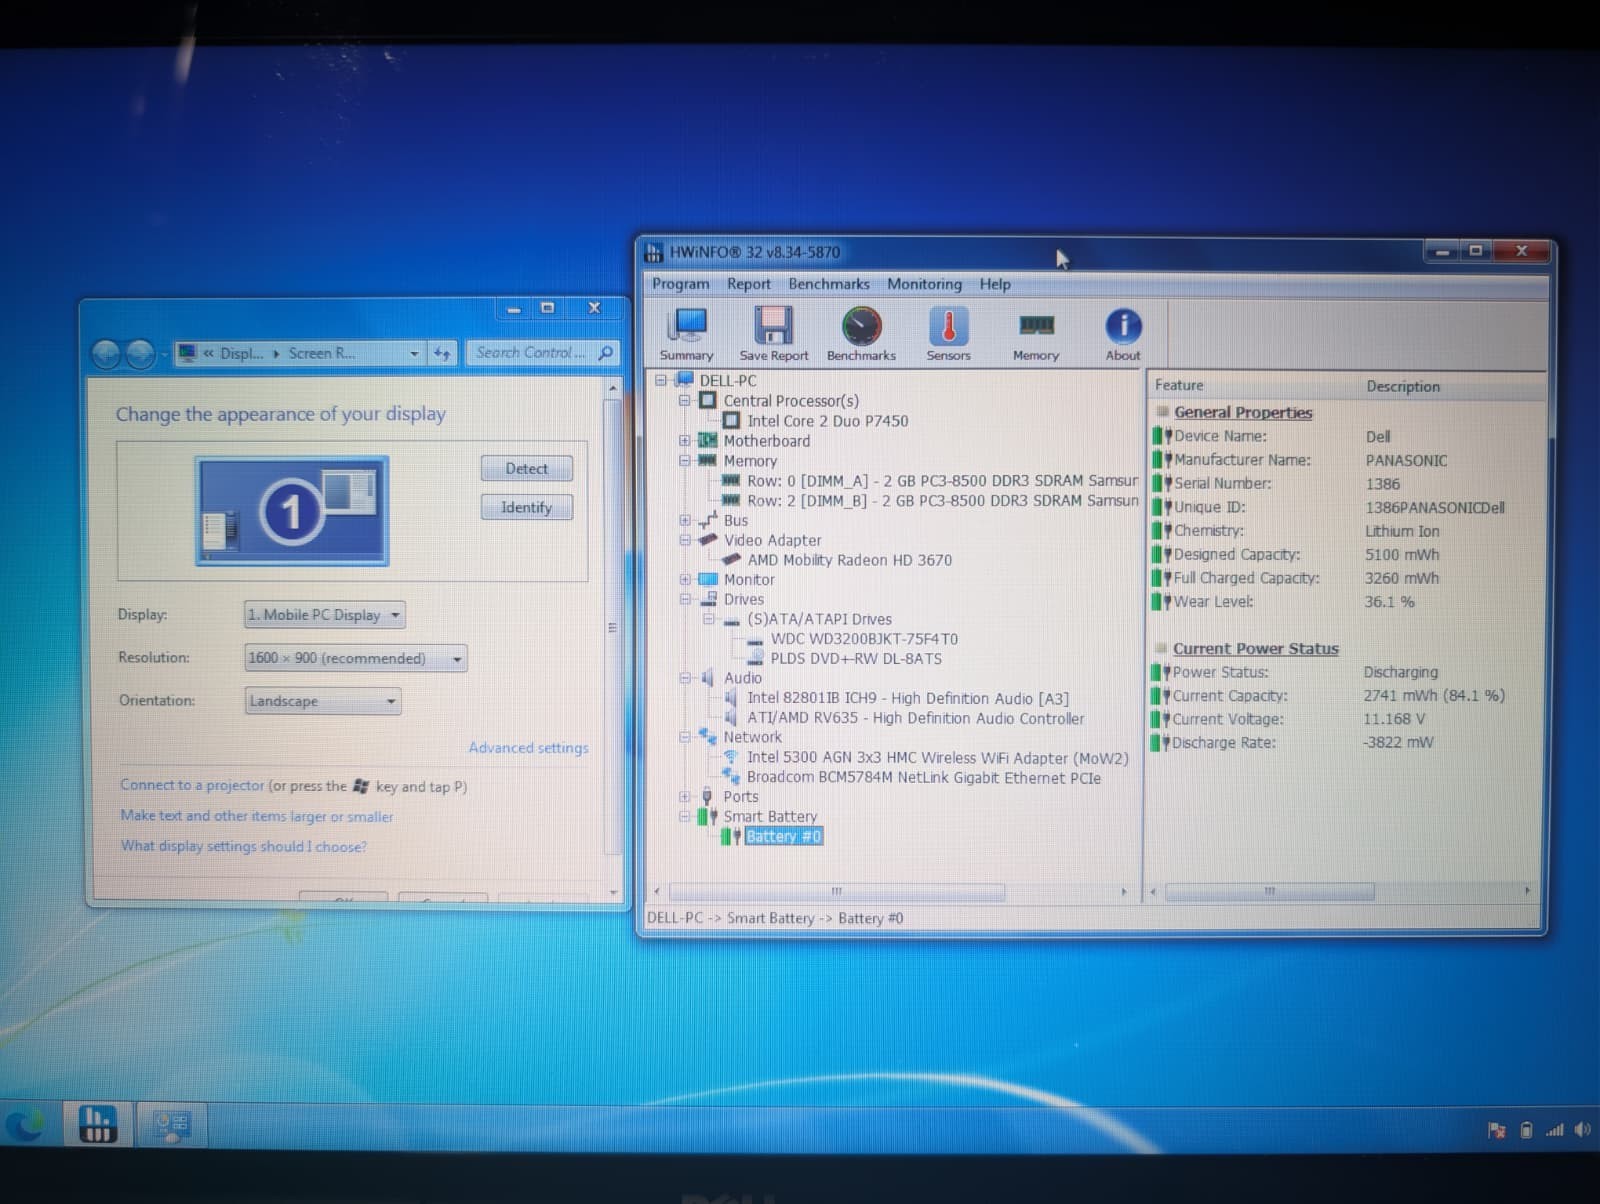
Task: Select the Row: 2 [DIMM_B] memory entry
Action: [x=942, y=501]
